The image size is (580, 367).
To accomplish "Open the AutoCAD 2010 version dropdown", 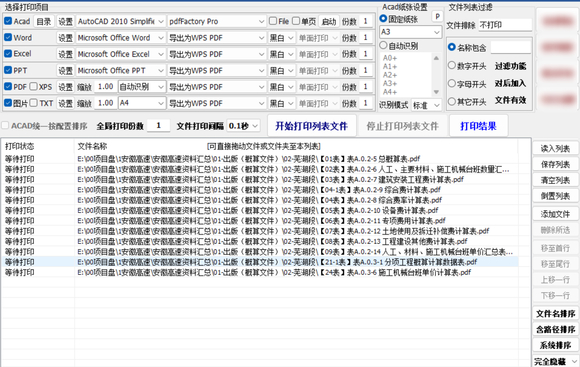I will [x=121, y=21].
